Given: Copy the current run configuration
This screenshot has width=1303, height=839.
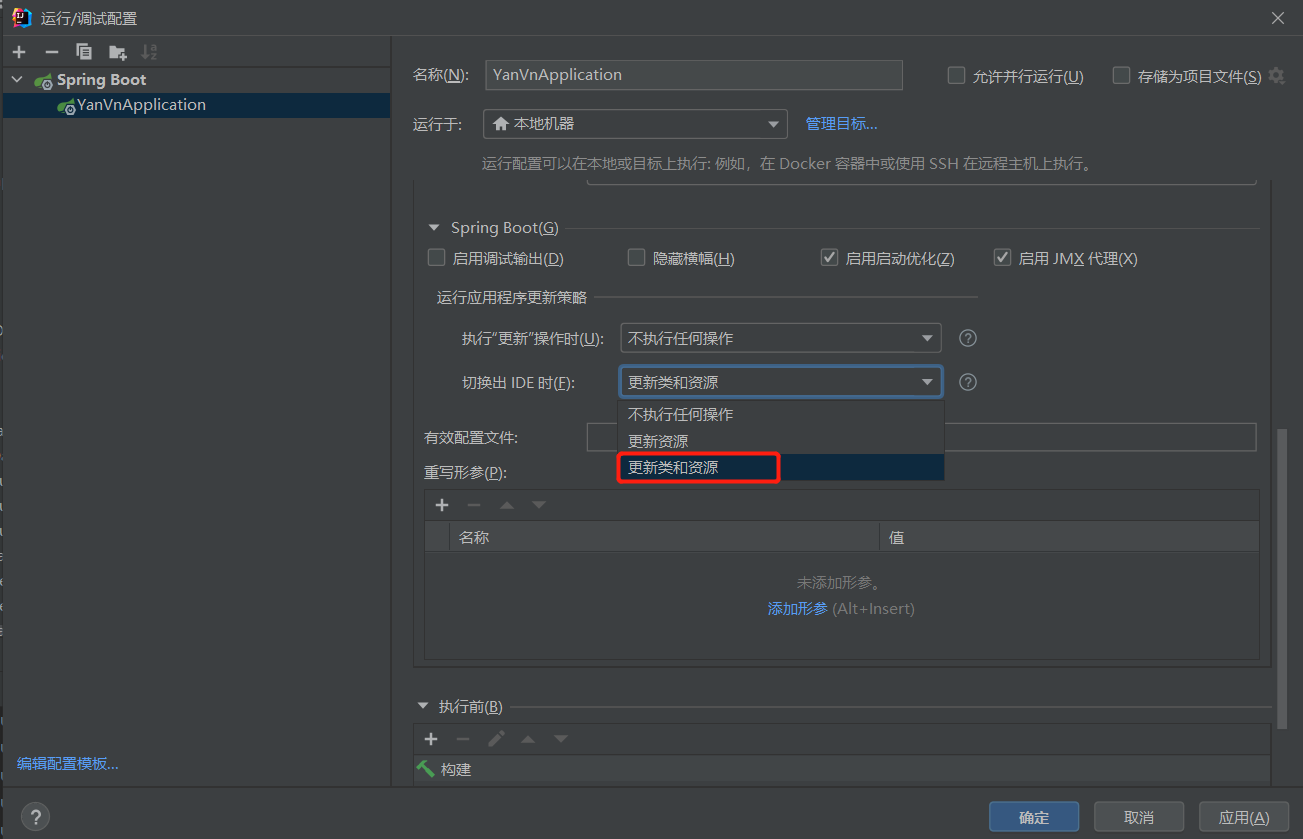Looking at the screenshot, I should [x=84, y=51].
